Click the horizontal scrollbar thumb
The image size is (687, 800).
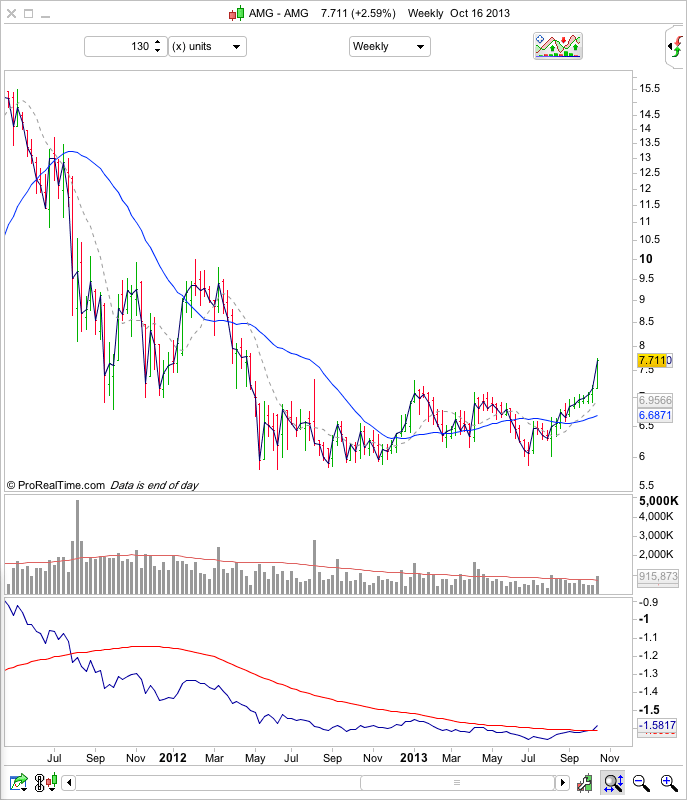[x=457, y=782]
